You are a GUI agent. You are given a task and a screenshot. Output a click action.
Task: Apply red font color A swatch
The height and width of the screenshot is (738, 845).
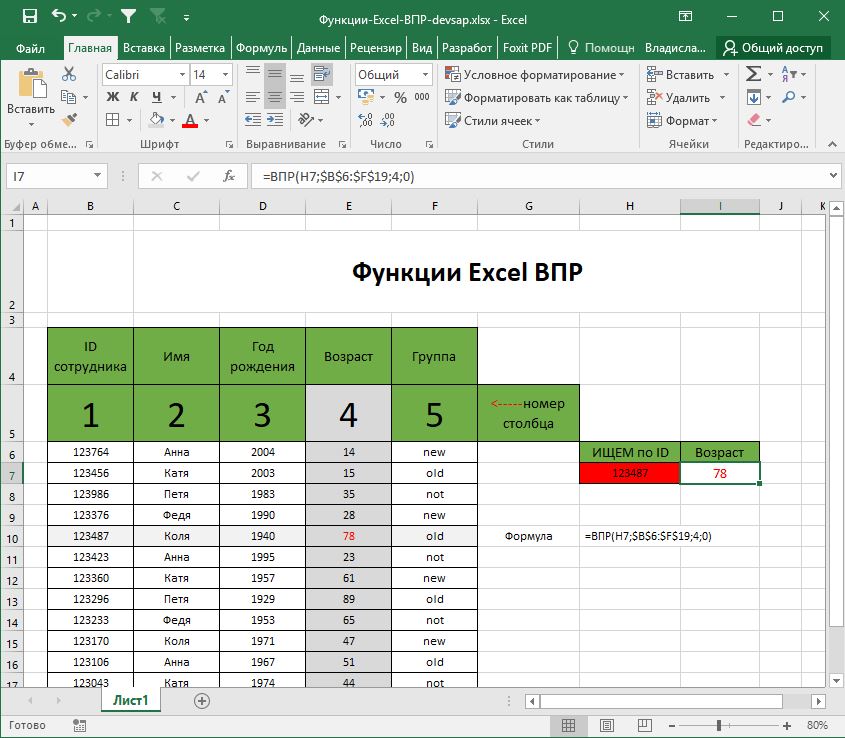[x=190, y=120]
